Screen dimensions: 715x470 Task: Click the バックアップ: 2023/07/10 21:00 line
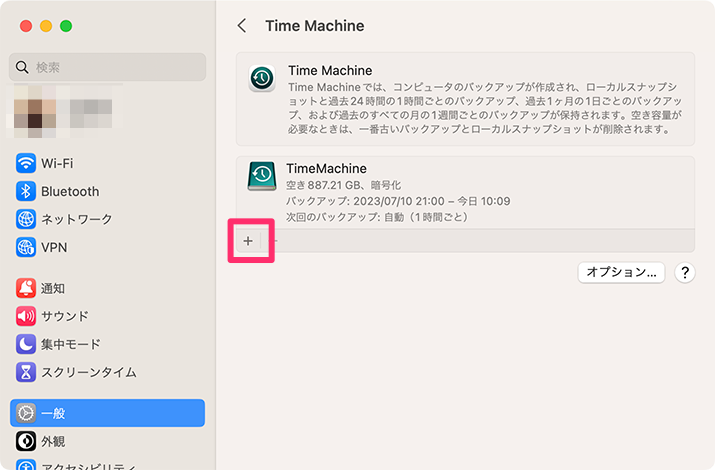click(398, 201)
